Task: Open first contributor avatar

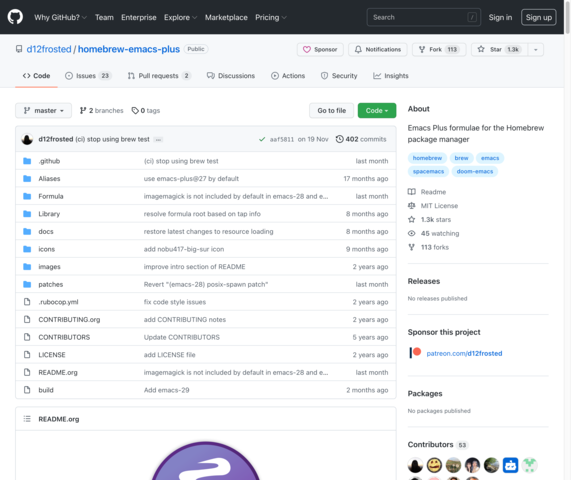Action: [415, 465]
